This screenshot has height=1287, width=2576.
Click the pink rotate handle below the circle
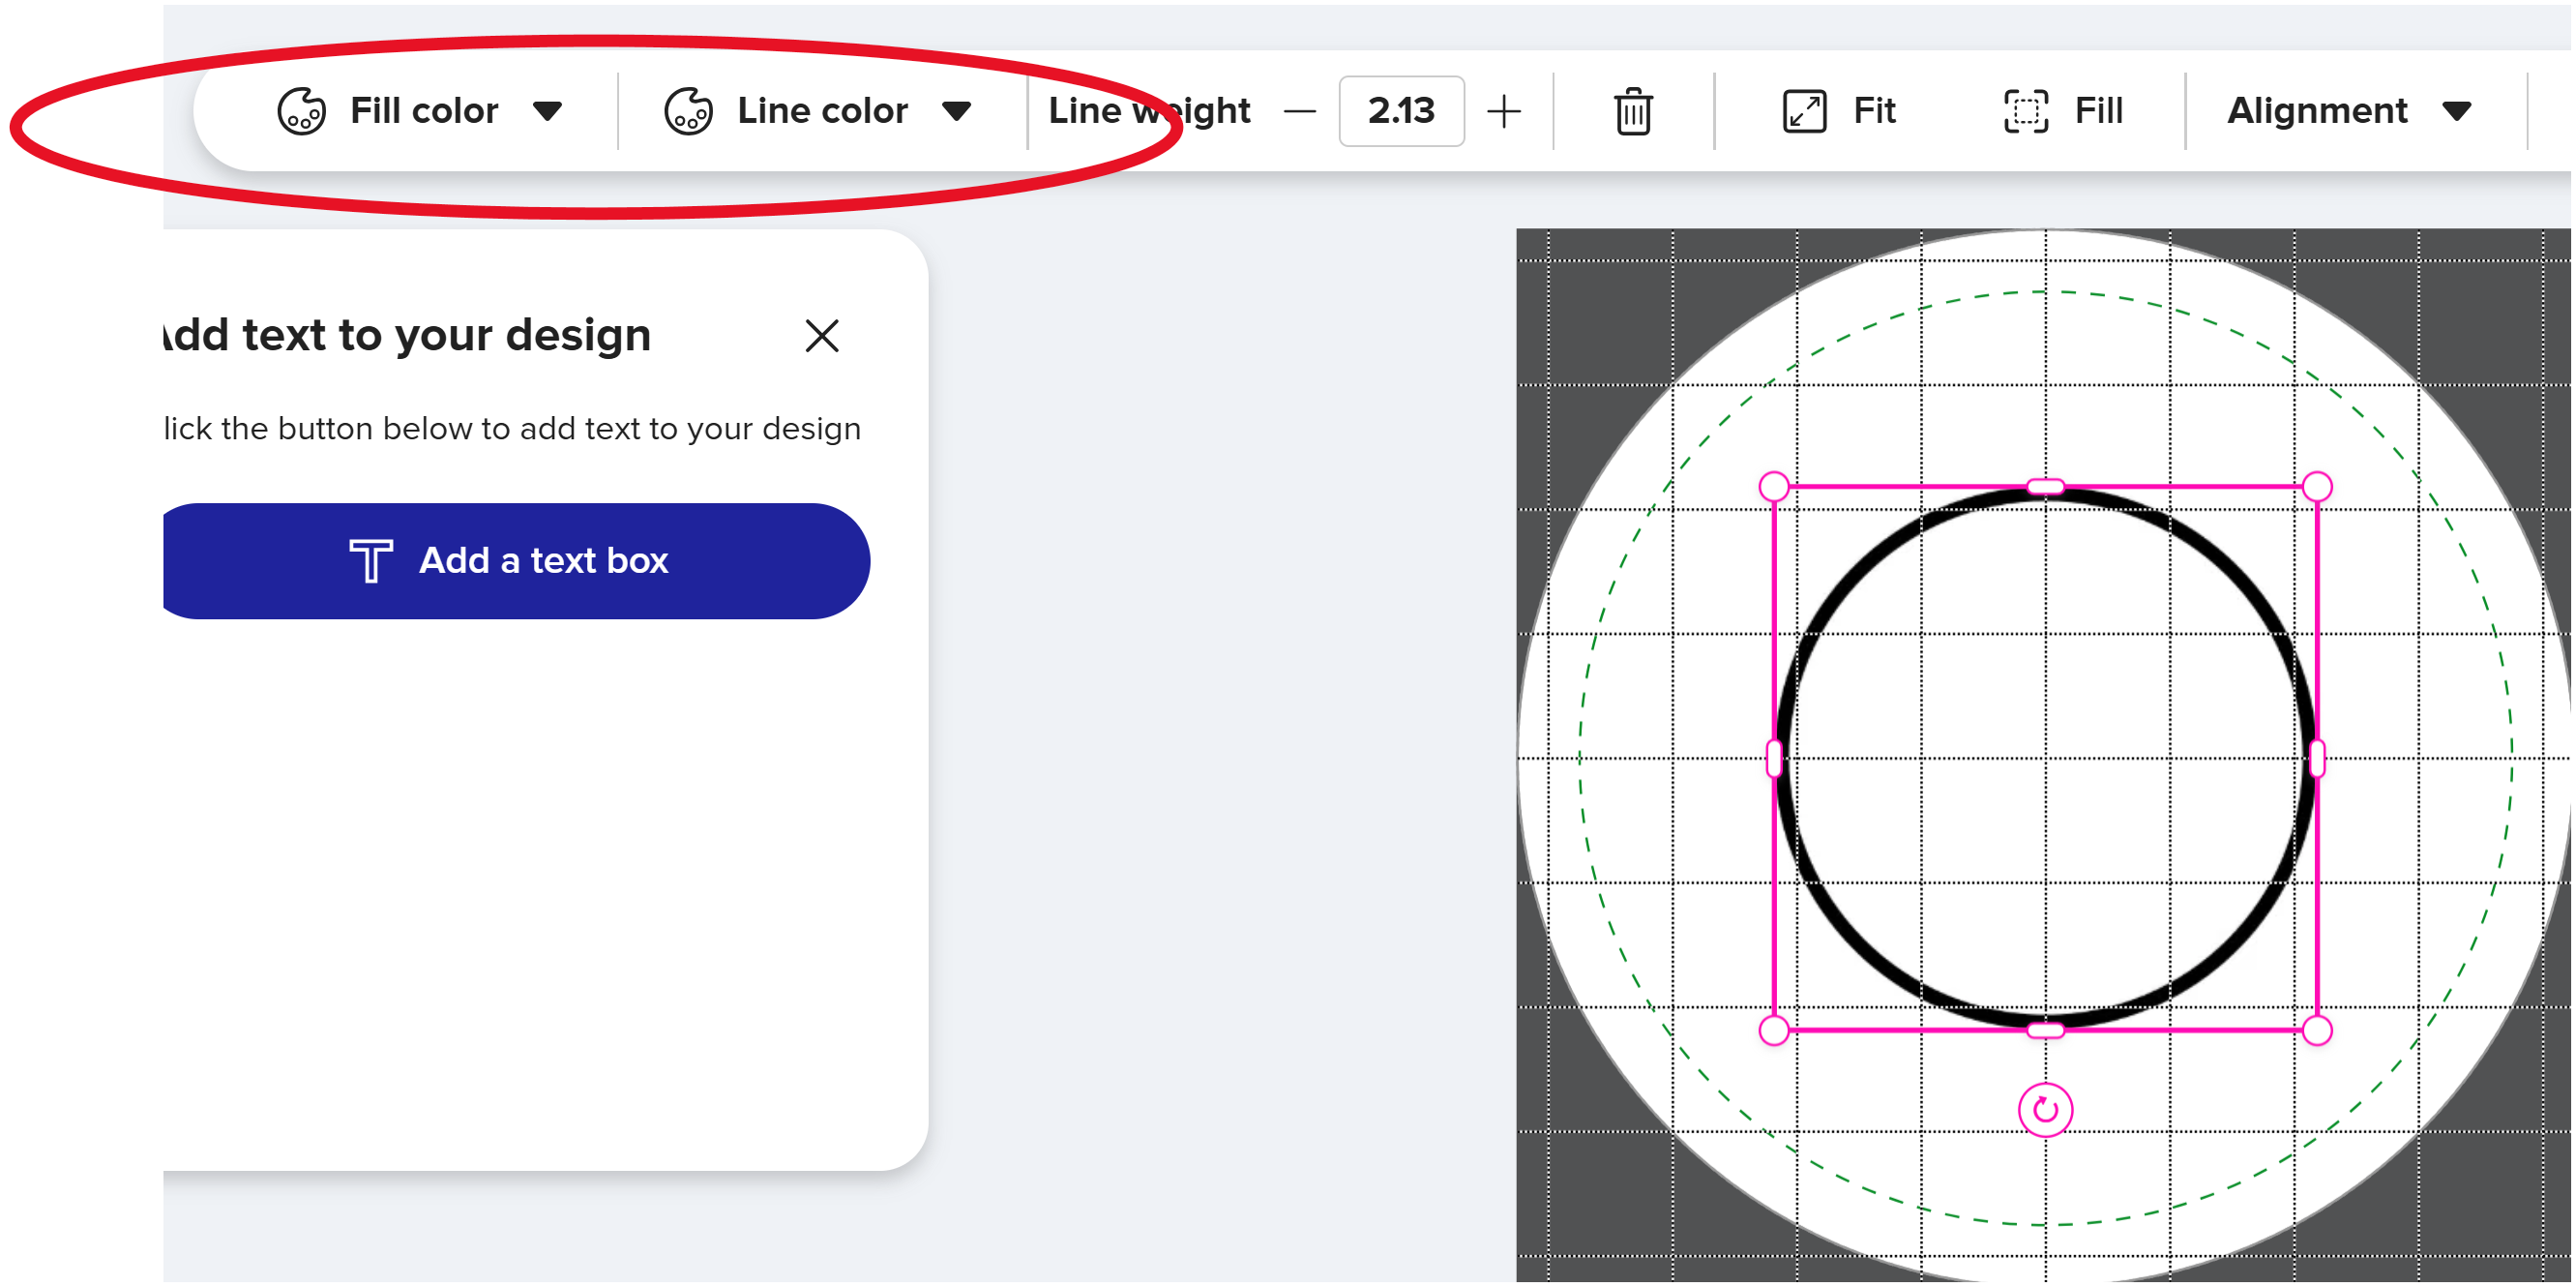click(2045, 1110)
